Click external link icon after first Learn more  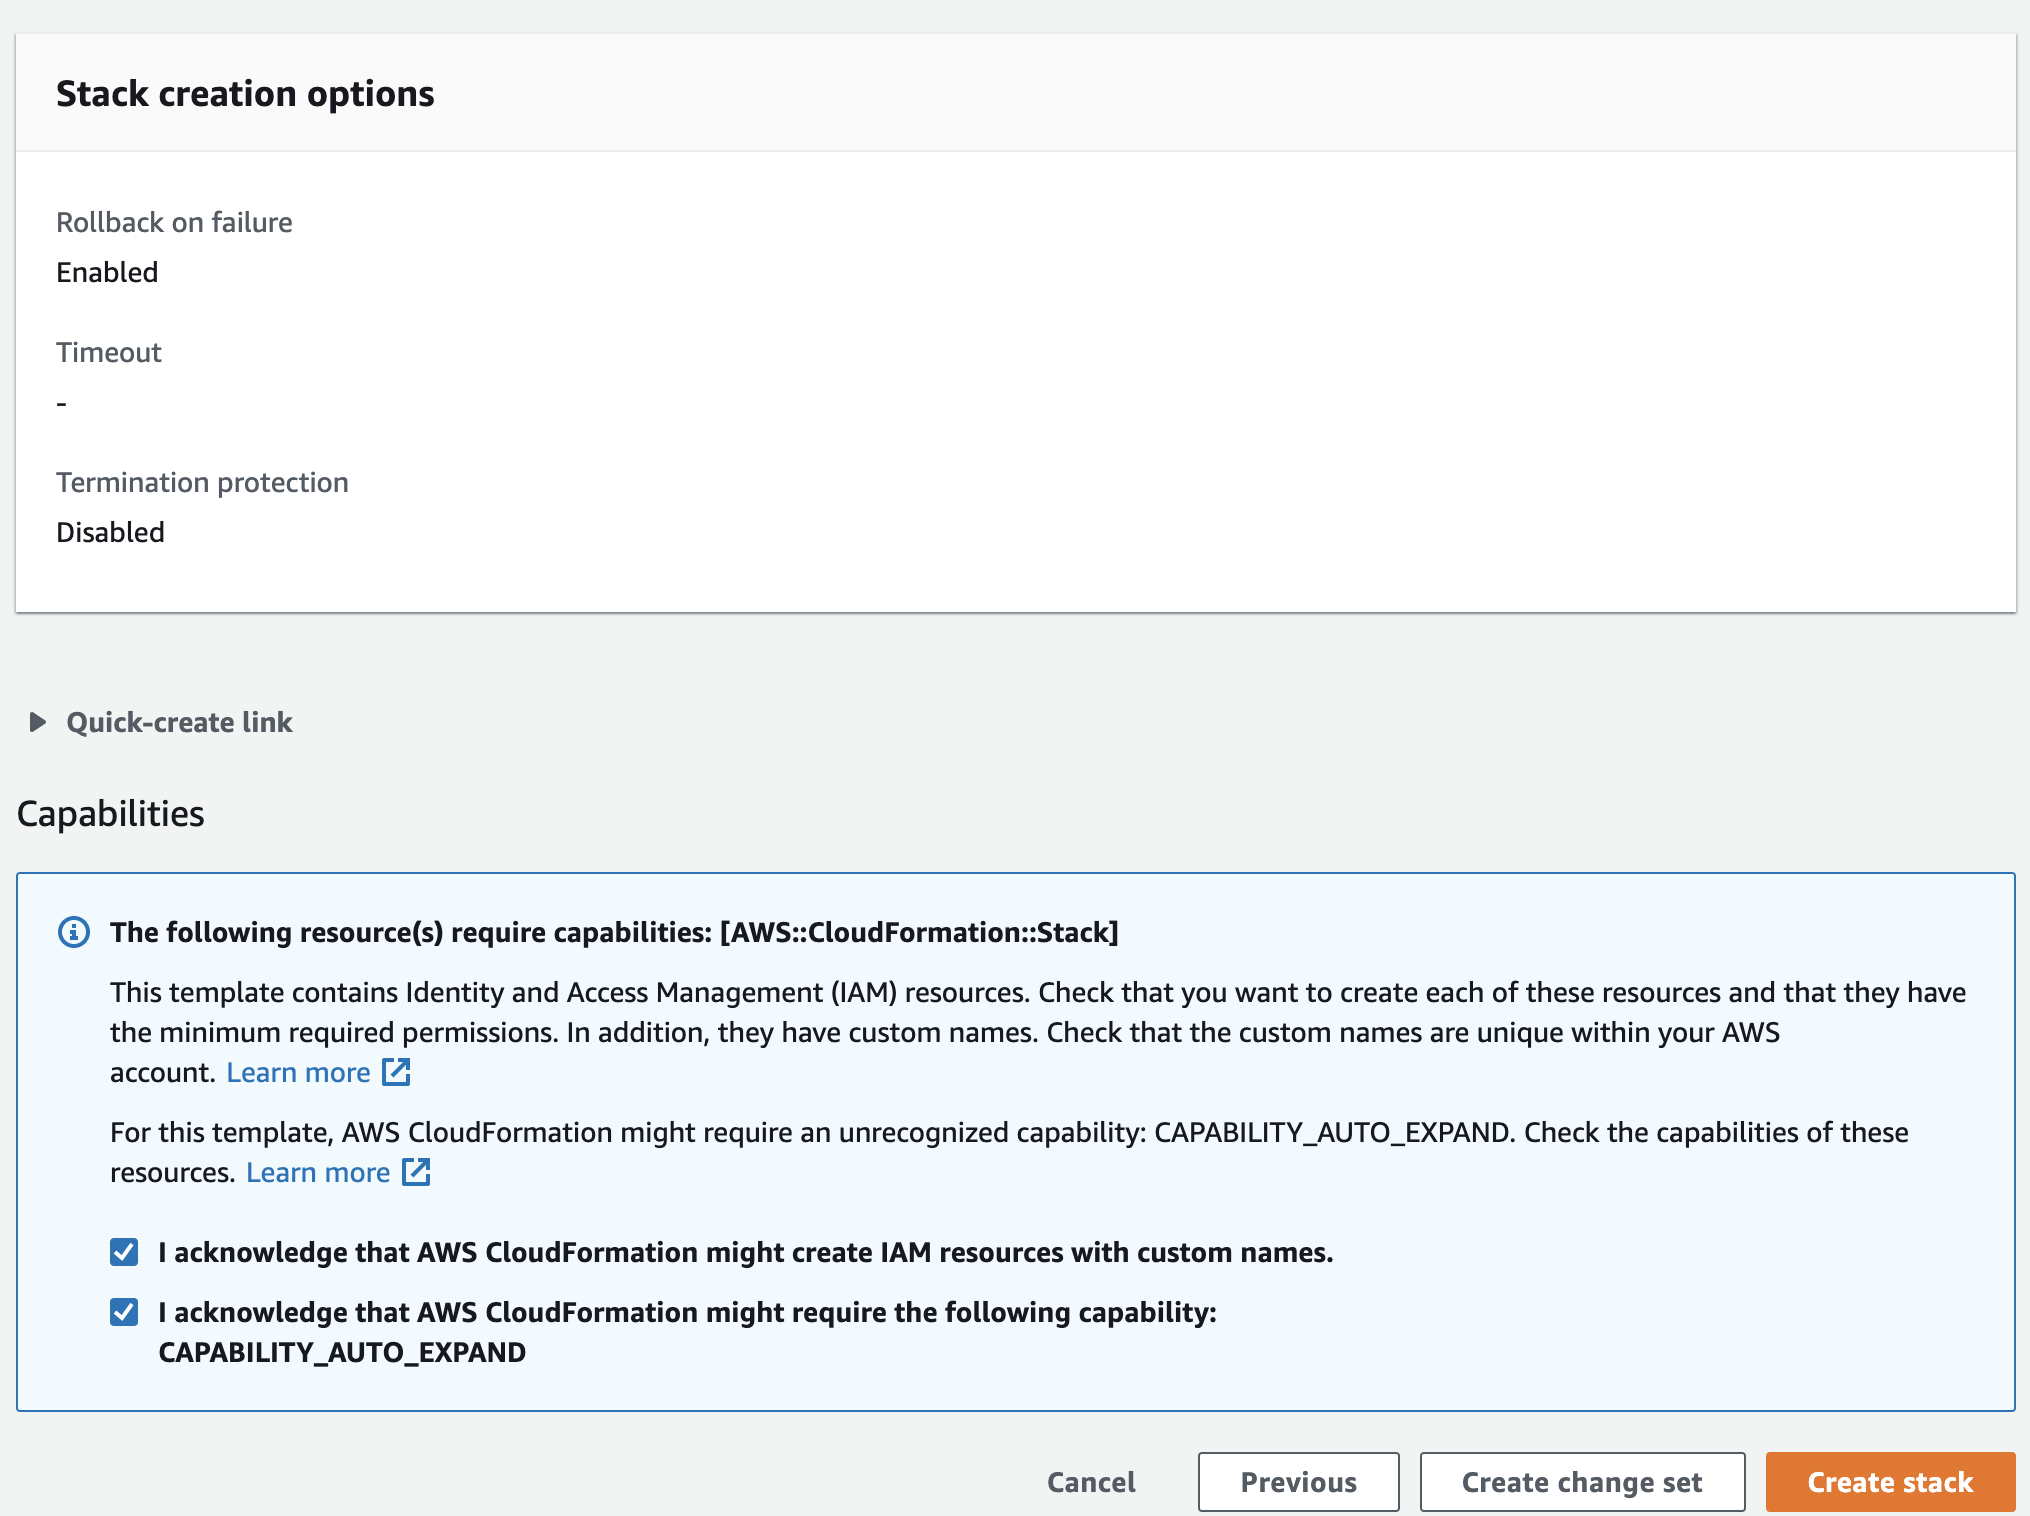(x=397, y=1072)
